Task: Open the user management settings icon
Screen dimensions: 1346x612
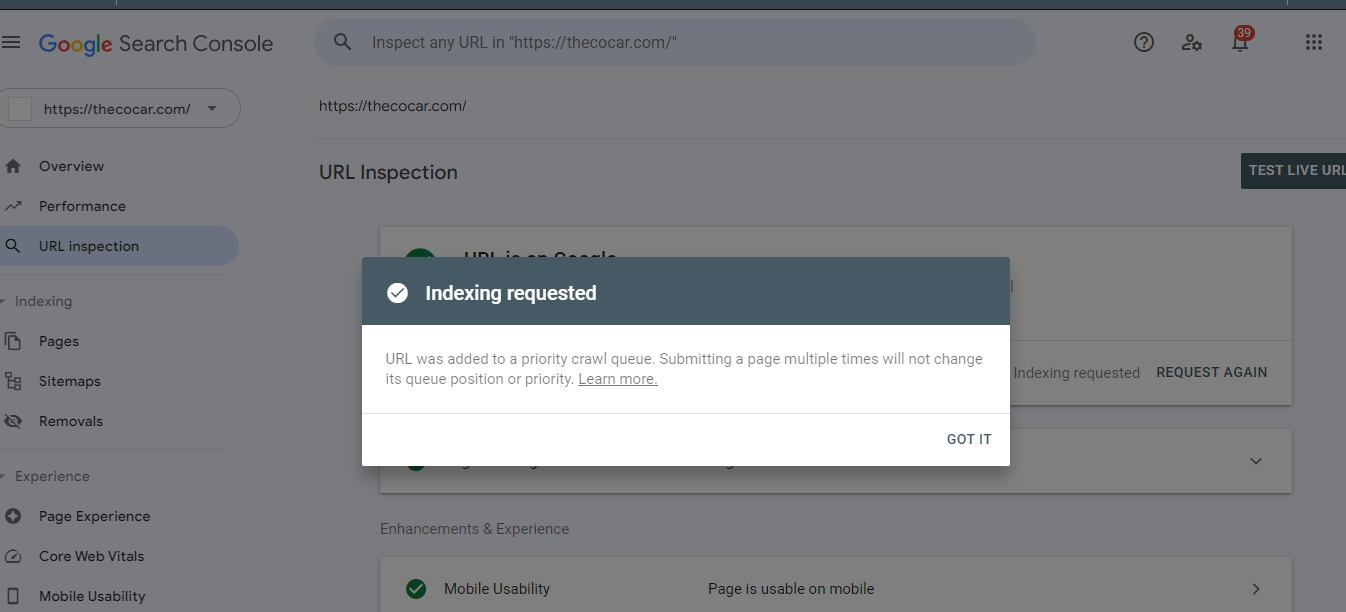Action: [x=1192, y=42]
